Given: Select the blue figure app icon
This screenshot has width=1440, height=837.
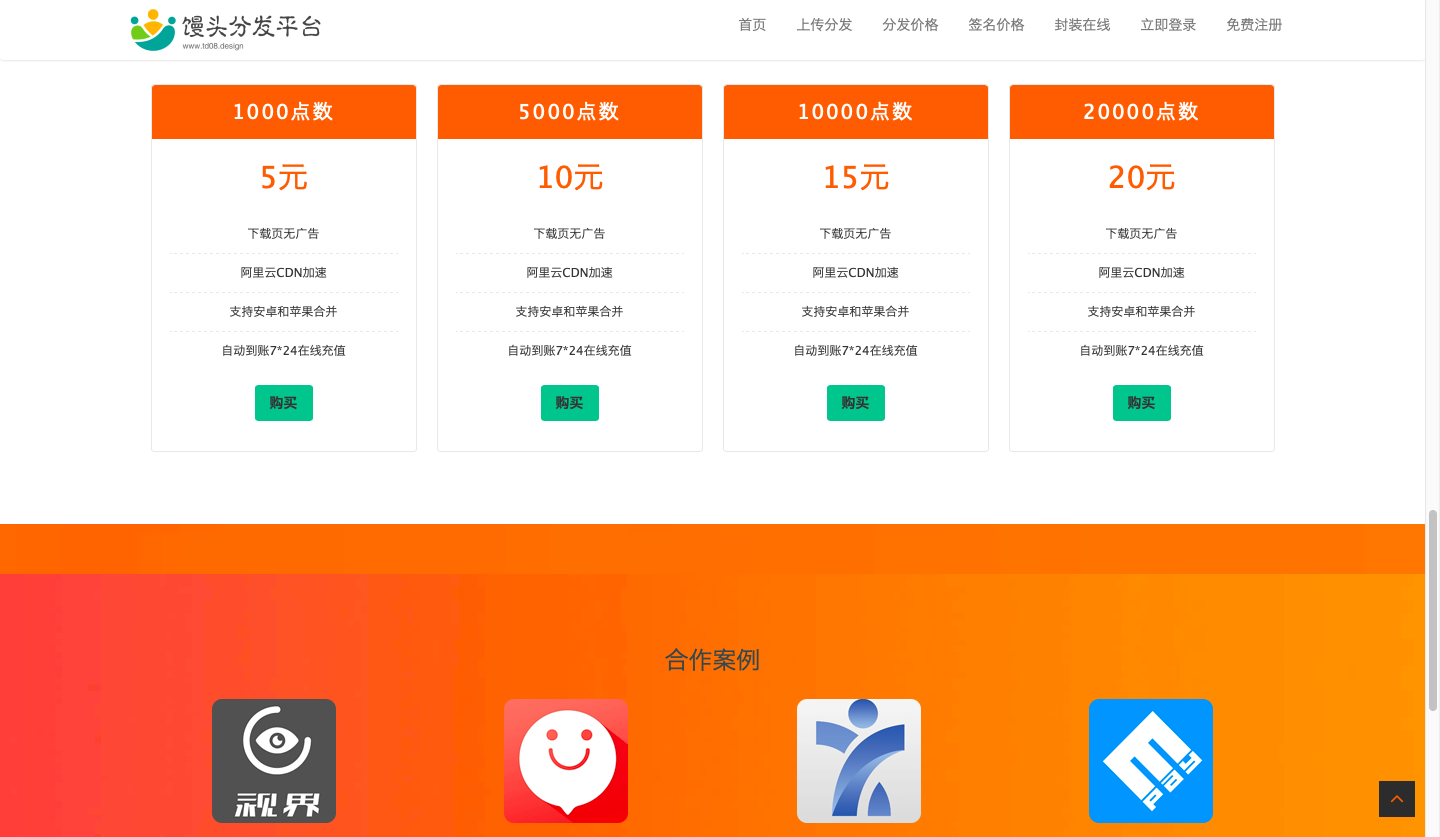Looking at the screenshot, I should click(x=858, y=760).
